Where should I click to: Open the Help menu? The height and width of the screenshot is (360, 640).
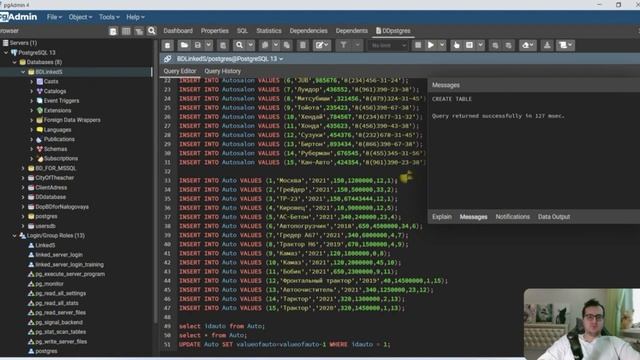point(135,17)
